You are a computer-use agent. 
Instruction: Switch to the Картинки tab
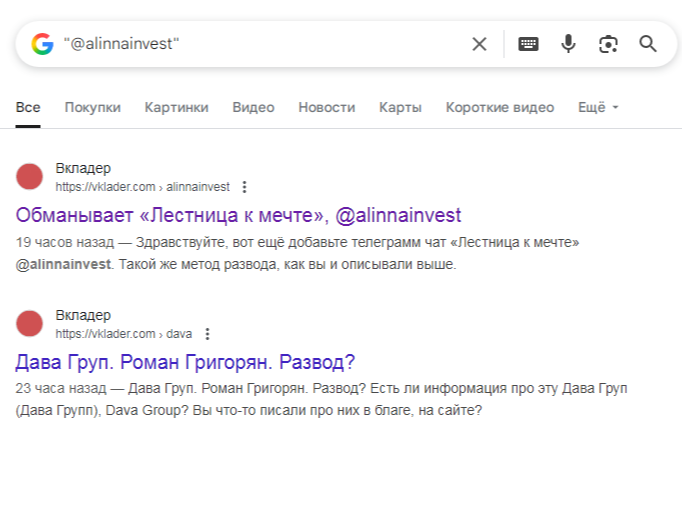point(176,107)
